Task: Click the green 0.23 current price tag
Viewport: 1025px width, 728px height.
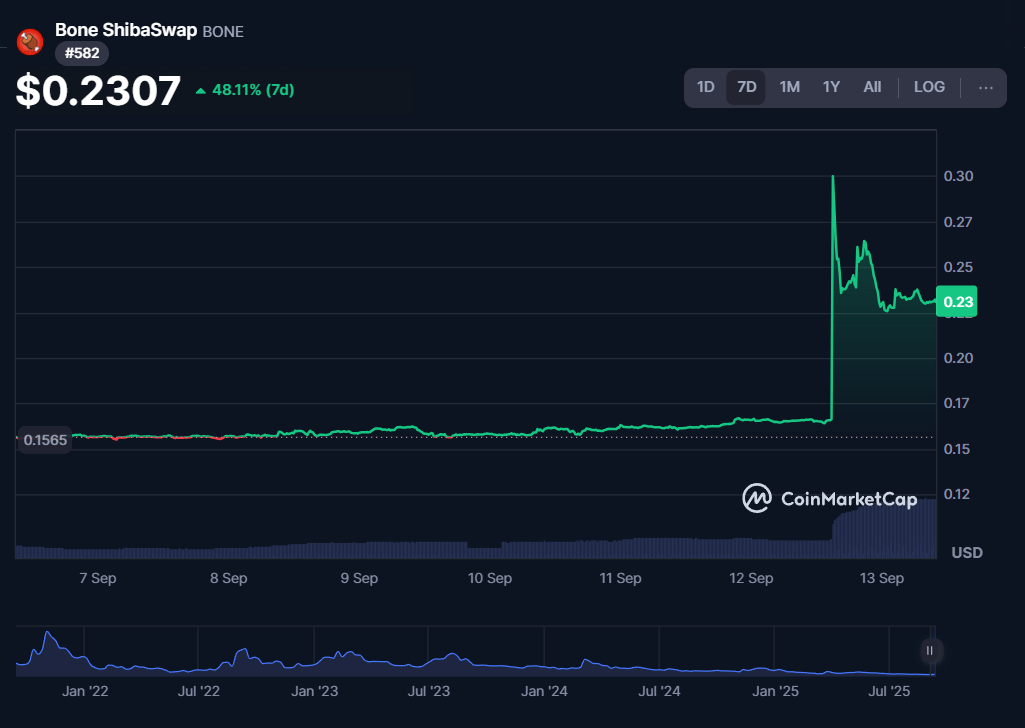Action: 957,302
